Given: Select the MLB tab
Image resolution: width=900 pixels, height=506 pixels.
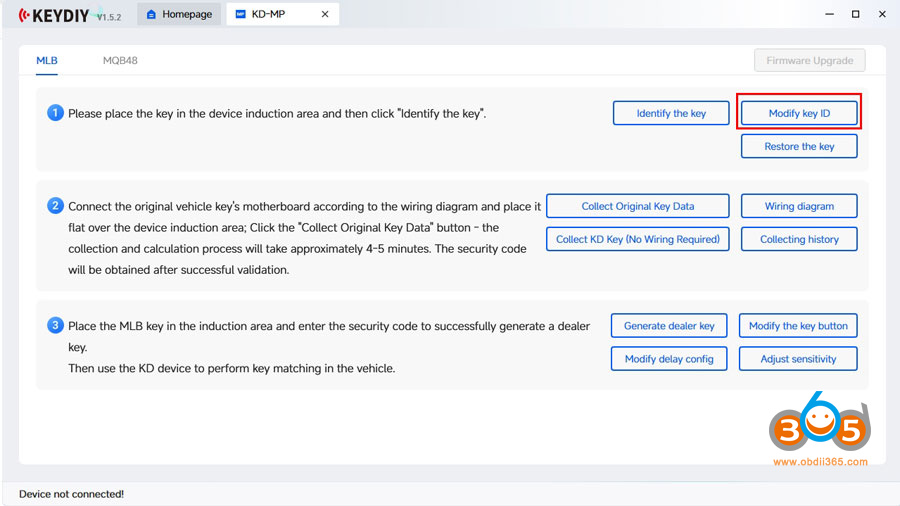Looking at the screenshot, I should click(47, 61).
